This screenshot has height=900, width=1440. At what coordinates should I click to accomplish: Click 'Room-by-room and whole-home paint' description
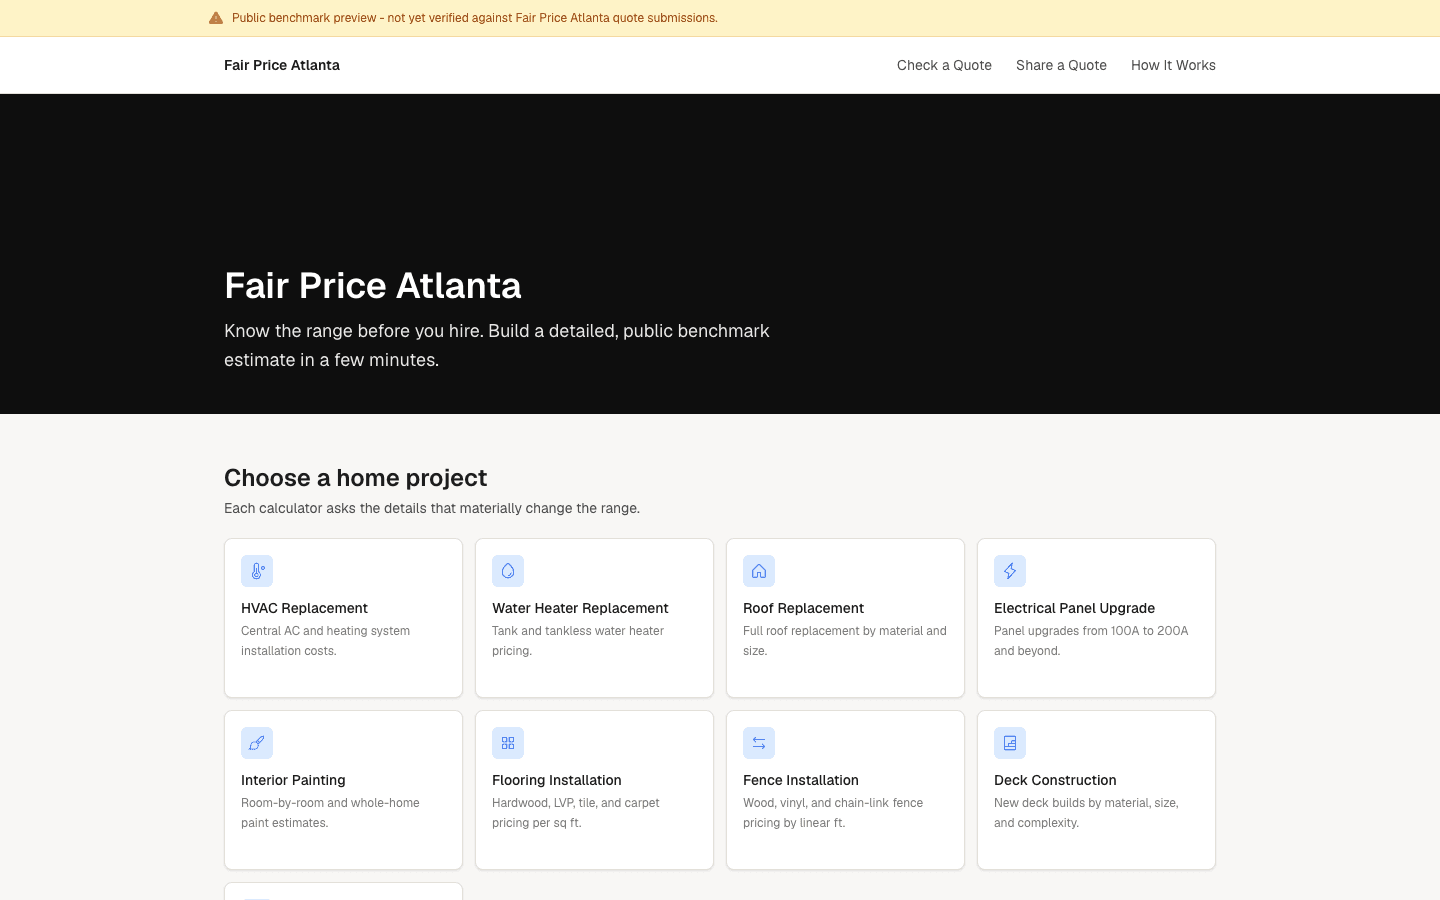click(x=330, y=813)
